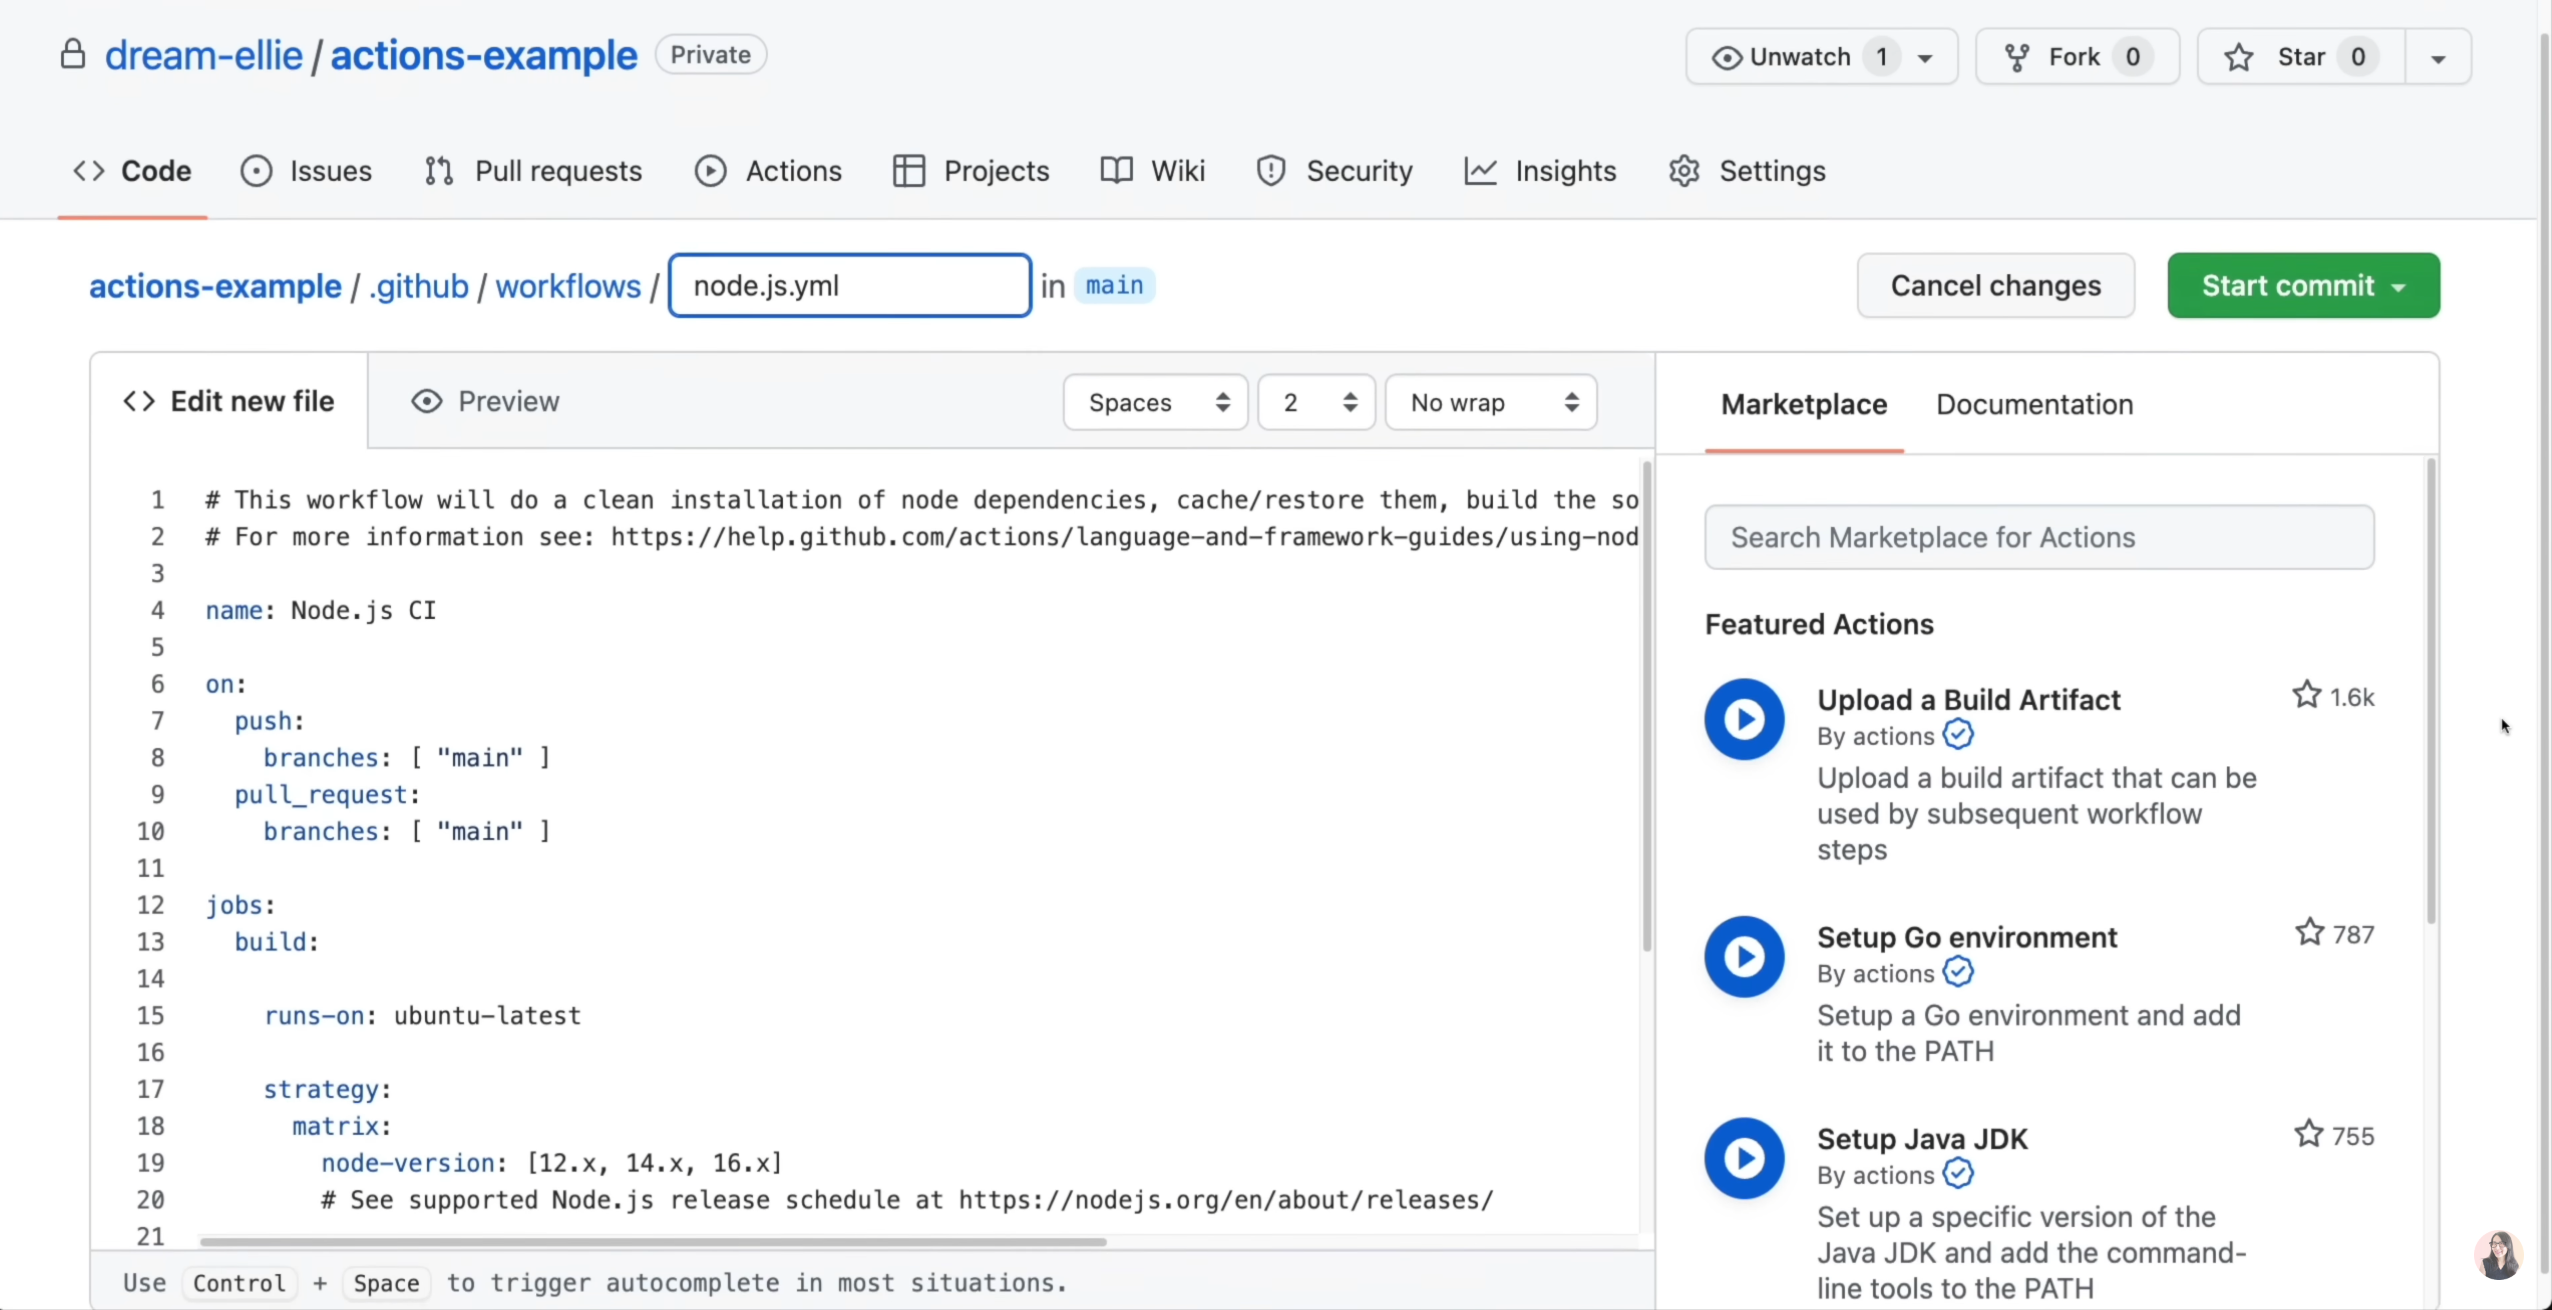This screenshot has height=1310, width=2552.
Task: Switch to Preview with eye icon
Action: pos(486,402)
